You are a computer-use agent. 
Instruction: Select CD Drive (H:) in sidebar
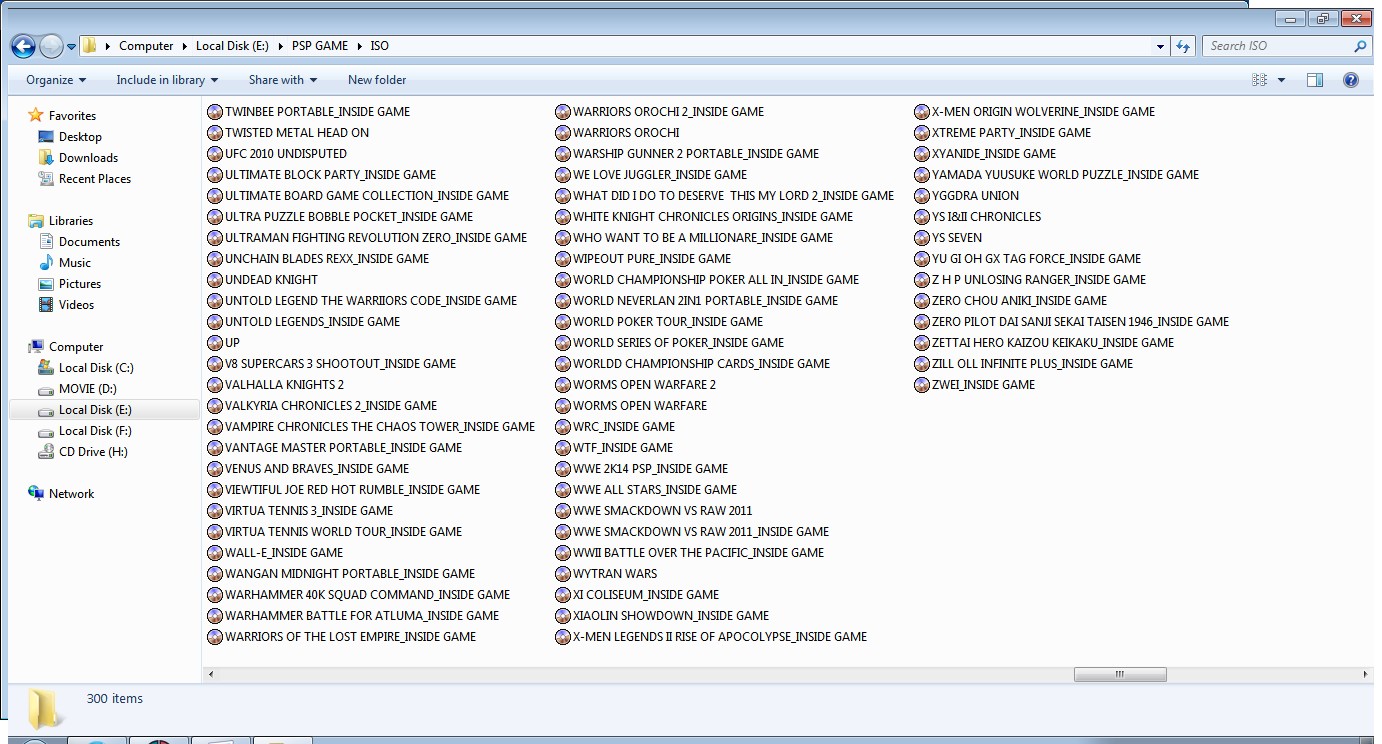[93, 452]
